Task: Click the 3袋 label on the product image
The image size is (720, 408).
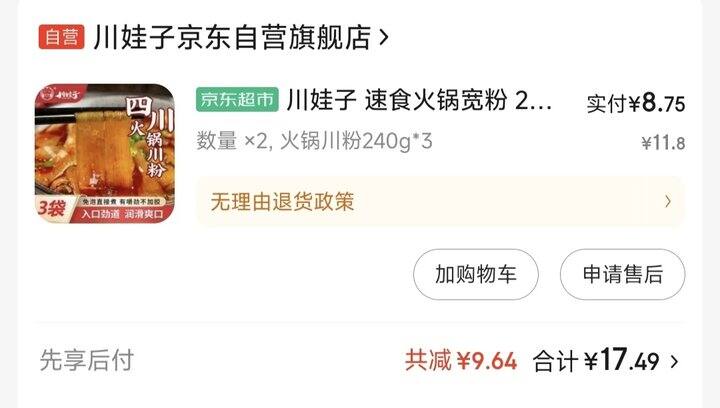Action: pos(51,209)
